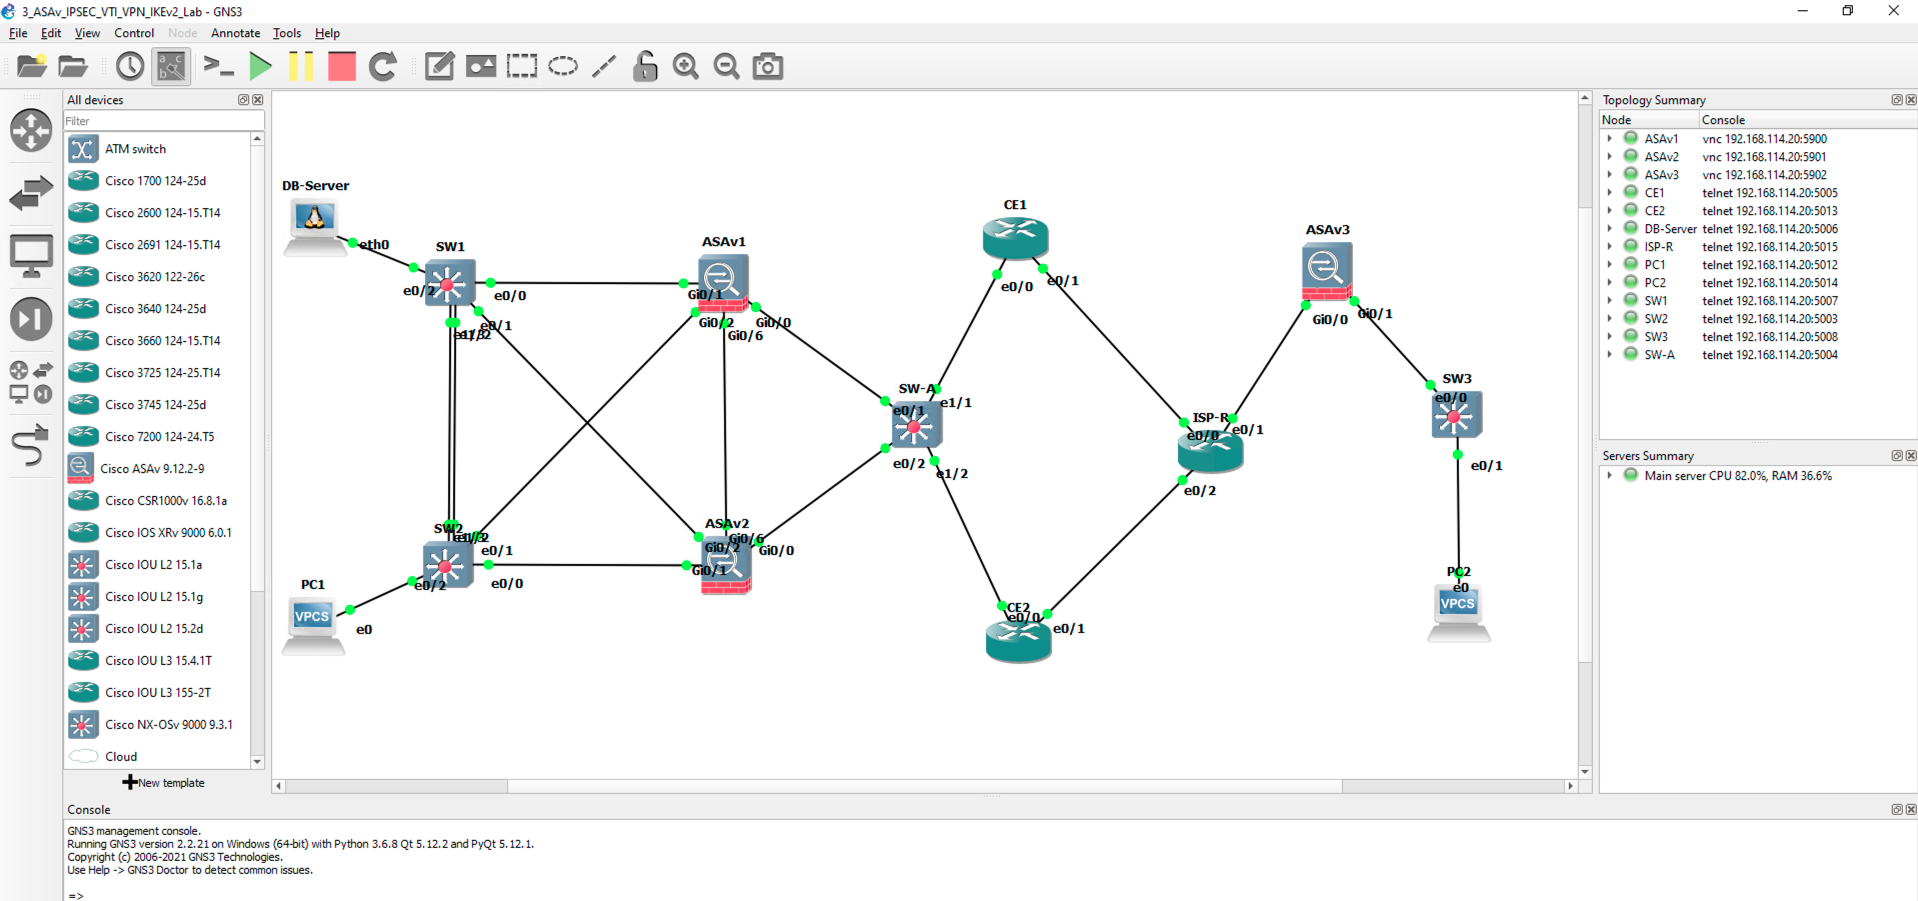Expand SW-A node in Topology Summary
The image size is (1918, 901).
click(1610, 355)
